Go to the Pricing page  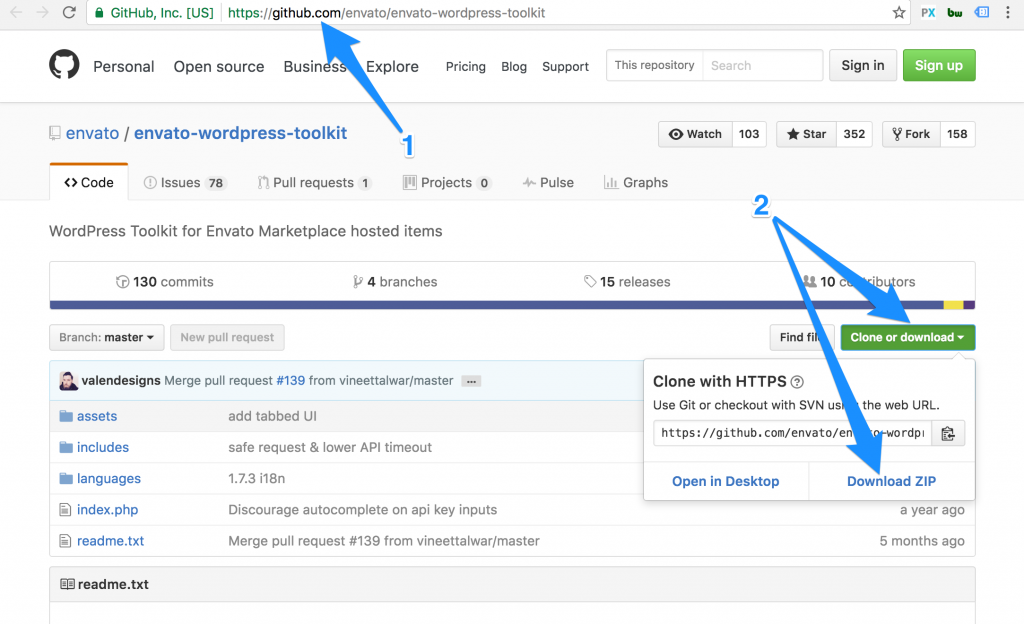pos(466,67)
